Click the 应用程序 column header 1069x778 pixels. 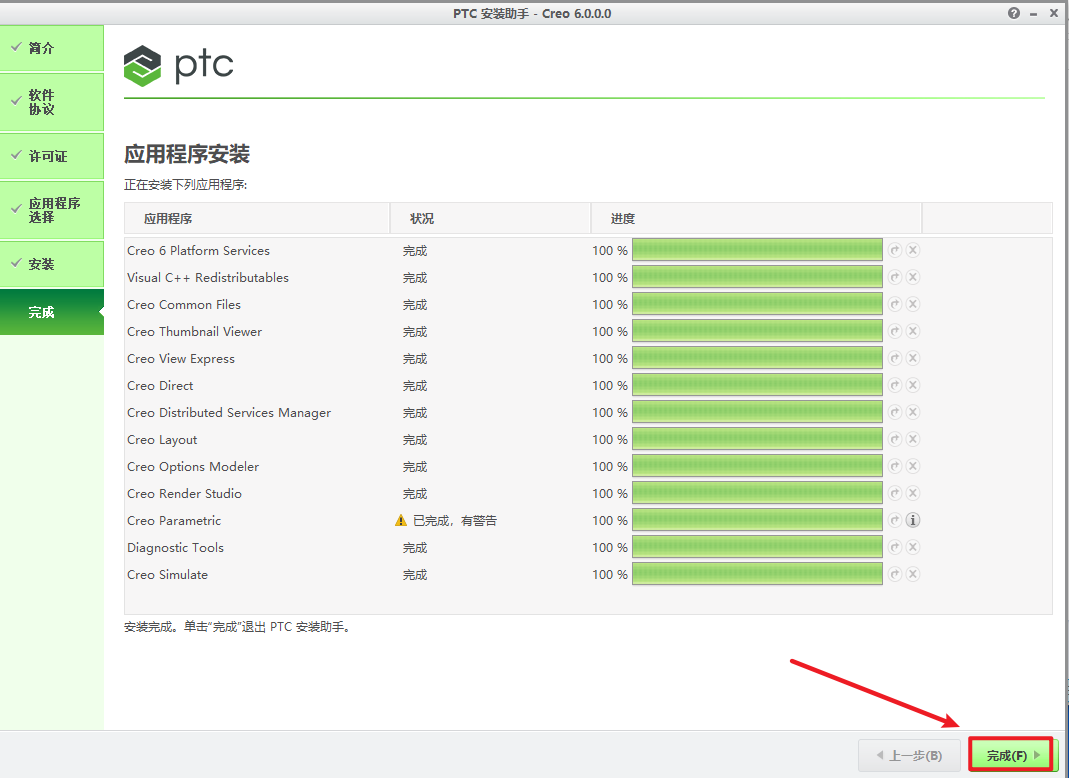tap(168, 218)
